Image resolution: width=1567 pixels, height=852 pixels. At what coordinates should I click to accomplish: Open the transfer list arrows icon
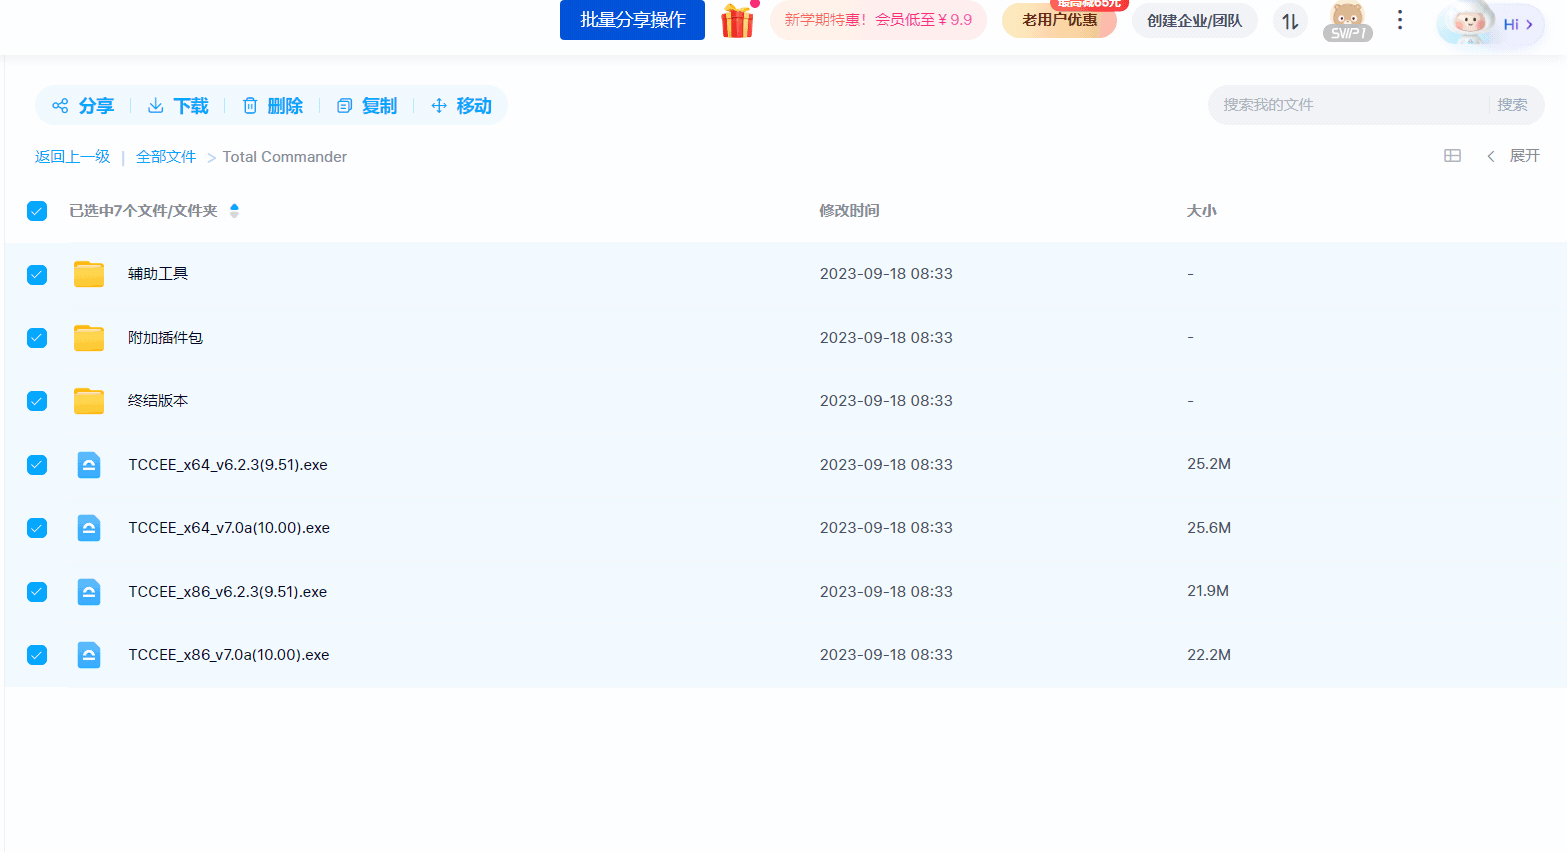[1290, 21]
